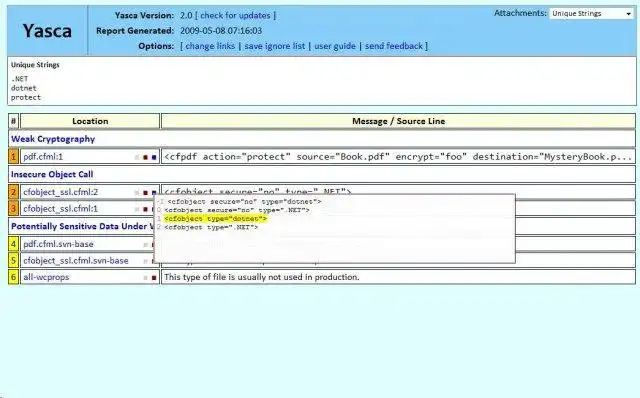The image size is (640, 398).
Task: Open the cfobject_ssl.cfml:2 location link
Action: tap(60, 192)
